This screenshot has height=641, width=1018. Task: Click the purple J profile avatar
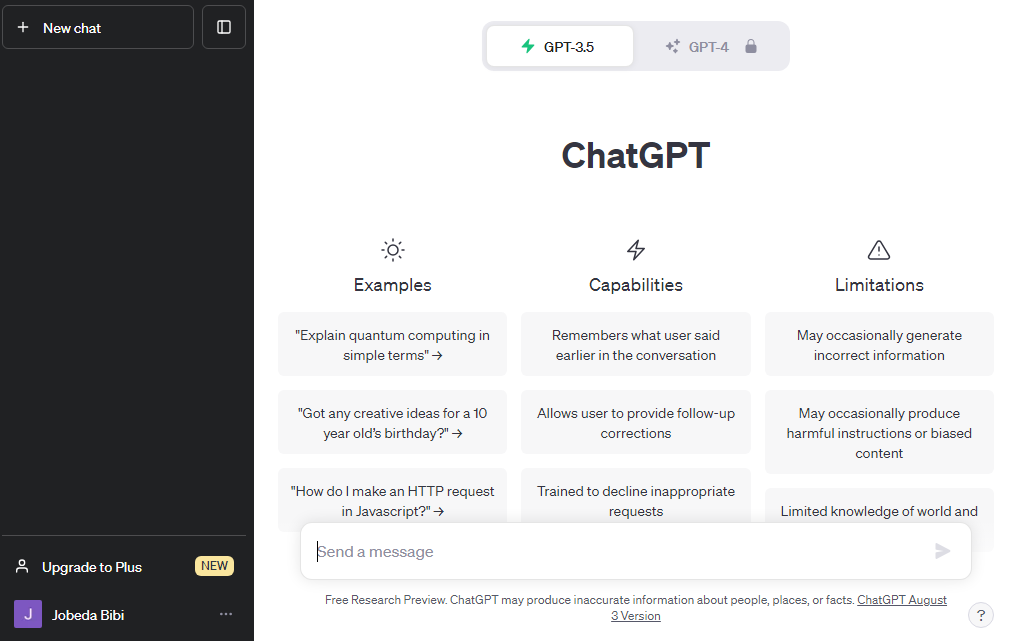pyautogui.click(x=28, y=614)
